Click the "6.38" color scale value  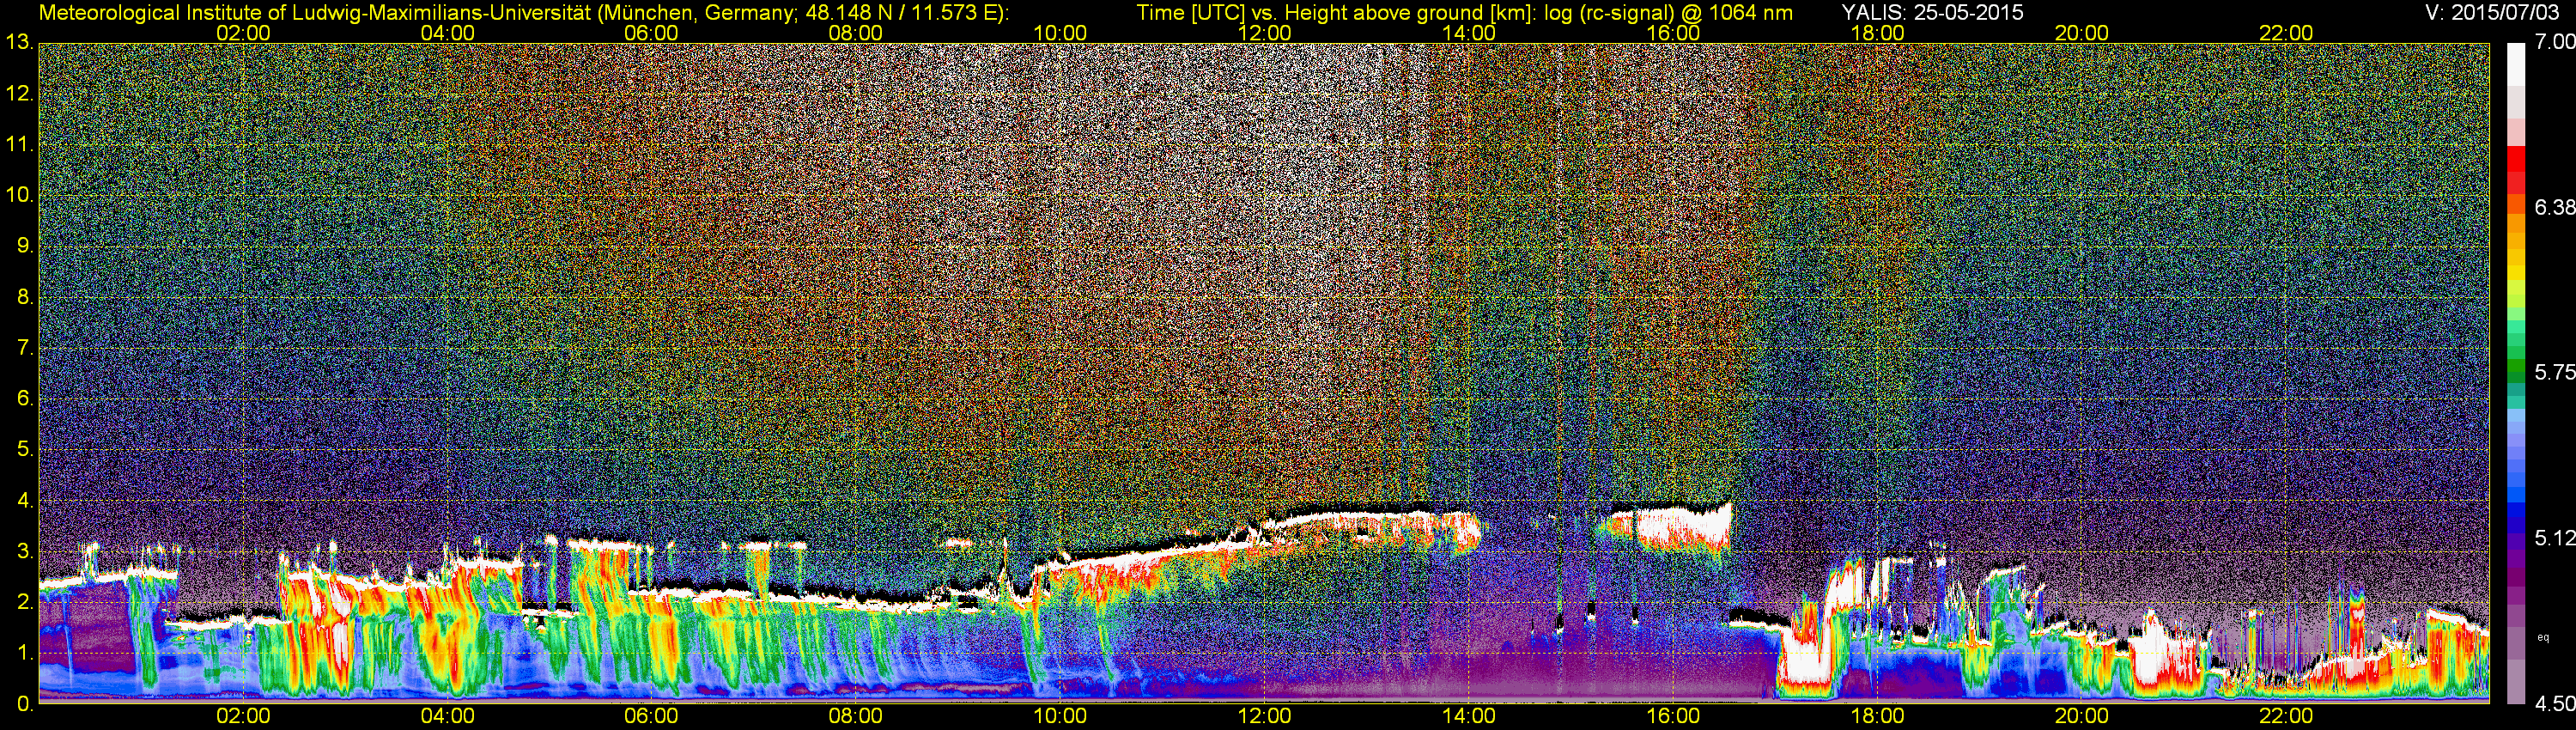tap(2555, 207)
